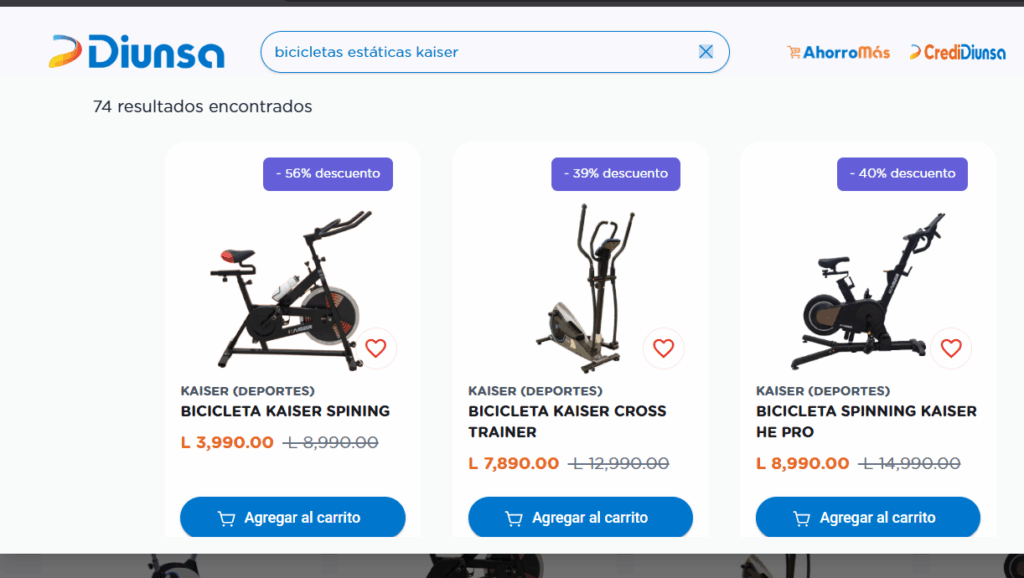
Task: Favorite the Spinning Kaiser HE Pro heart icon
Action: coord(951,348)
